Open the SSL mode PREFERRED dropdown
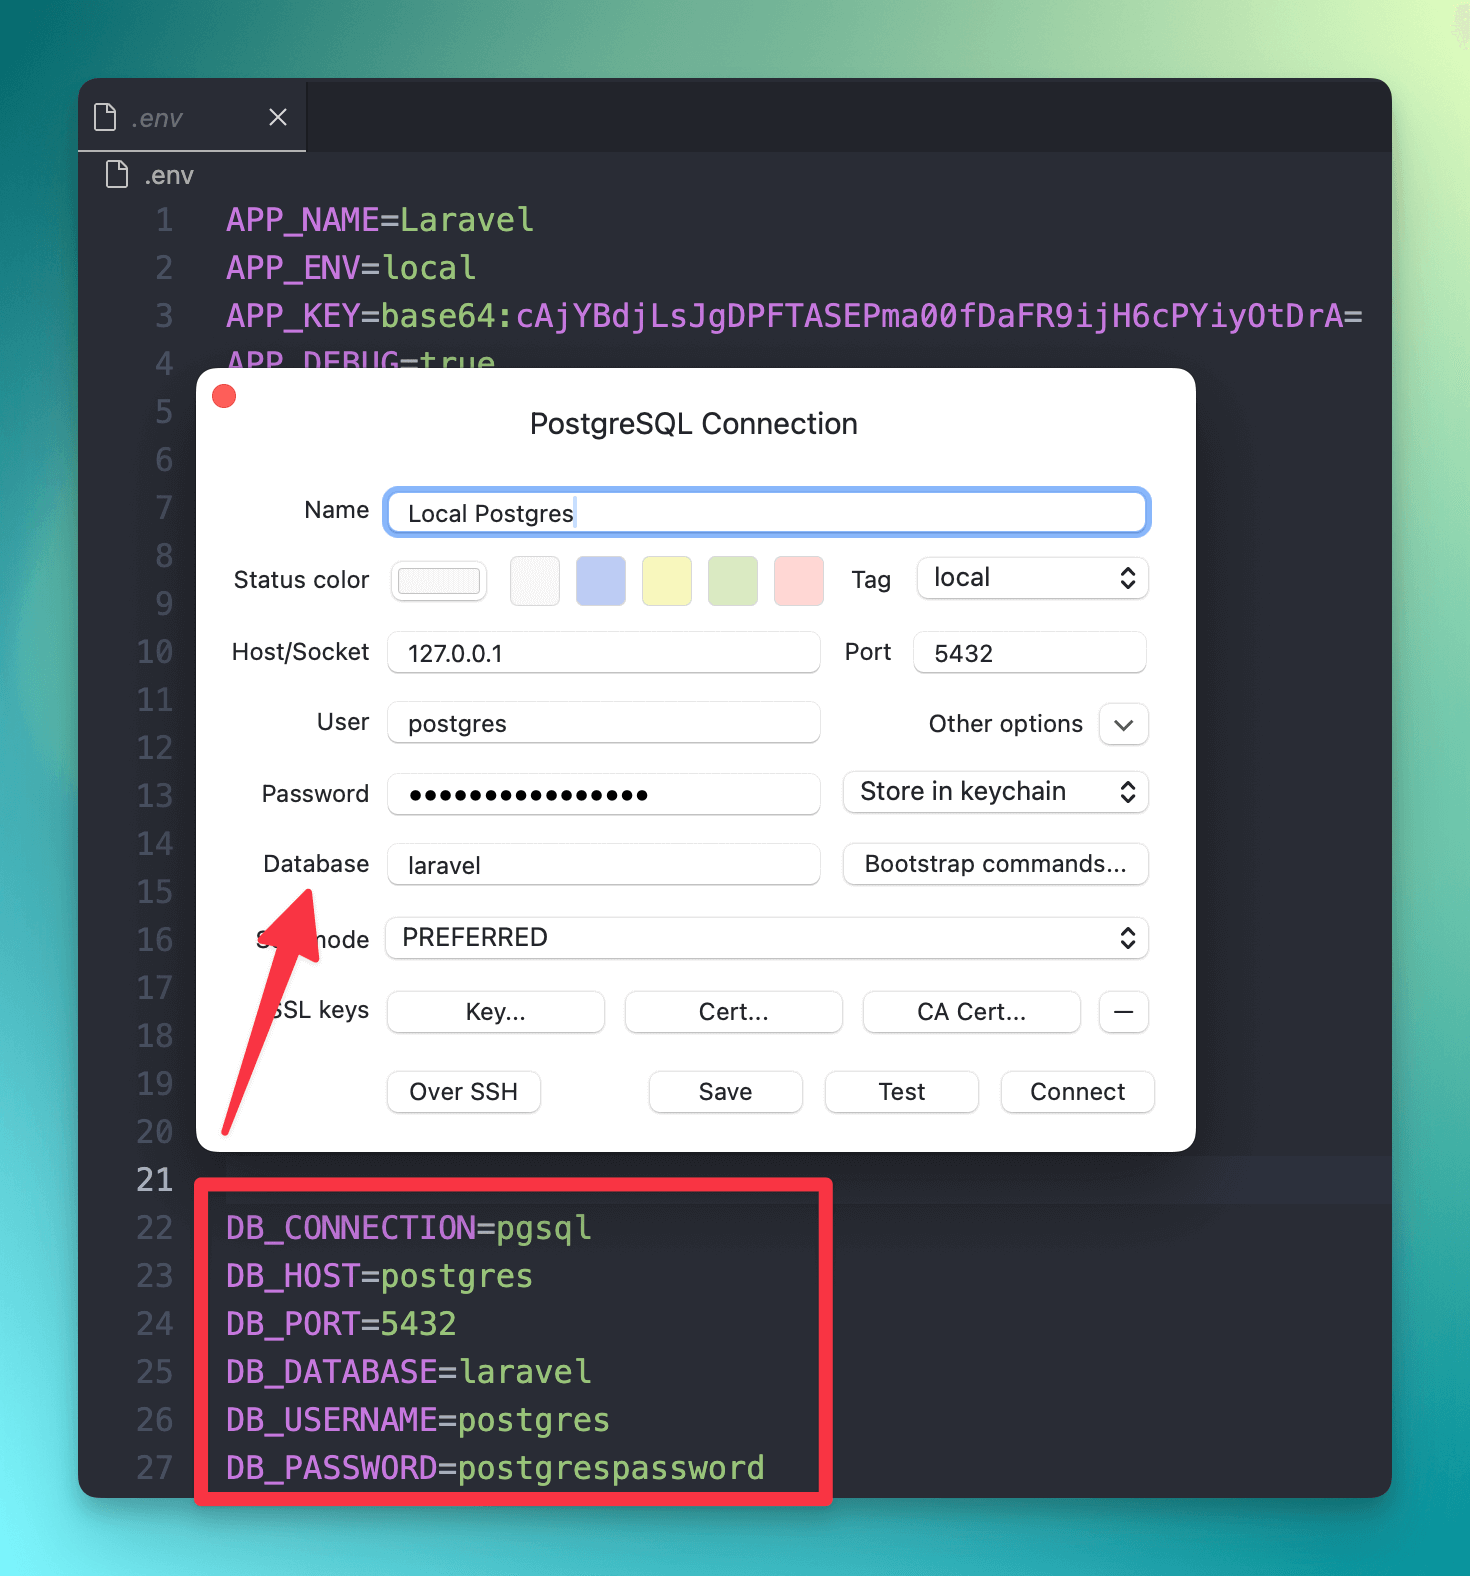This screenshot has width=1470, height=1576. (767, 938)
